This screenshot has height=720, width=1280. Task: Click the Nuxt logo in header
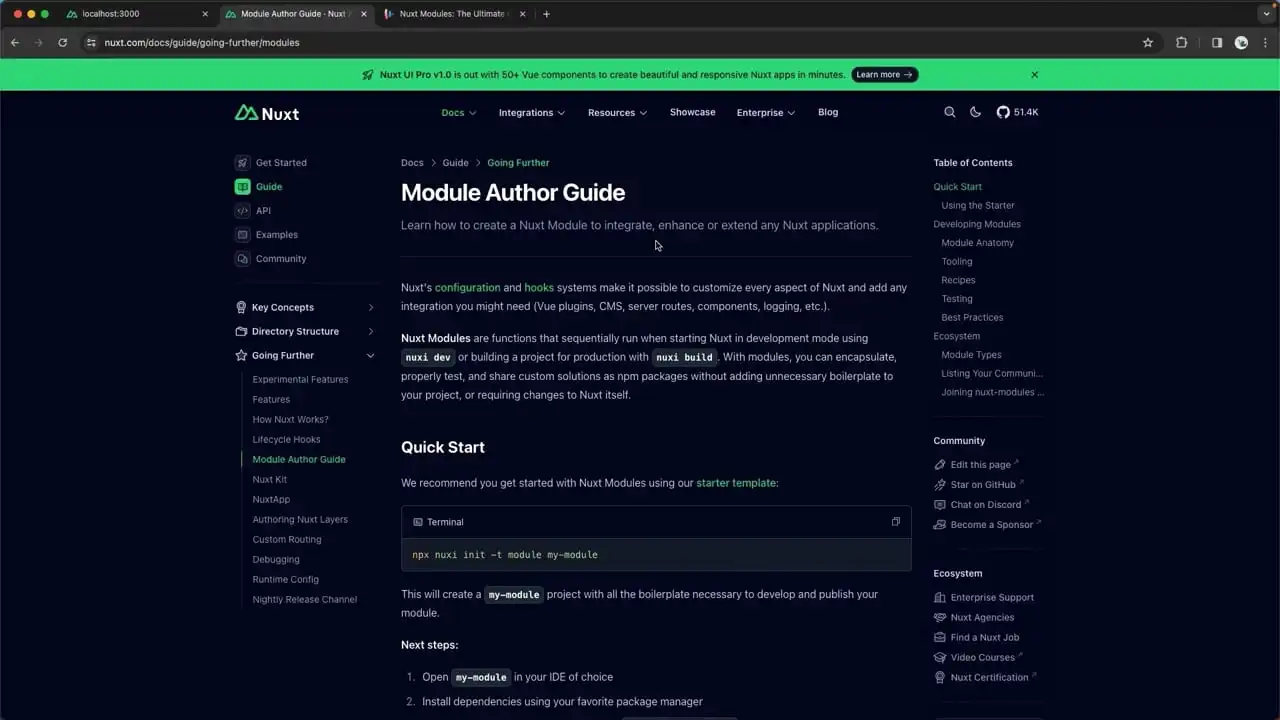point(266,113)
